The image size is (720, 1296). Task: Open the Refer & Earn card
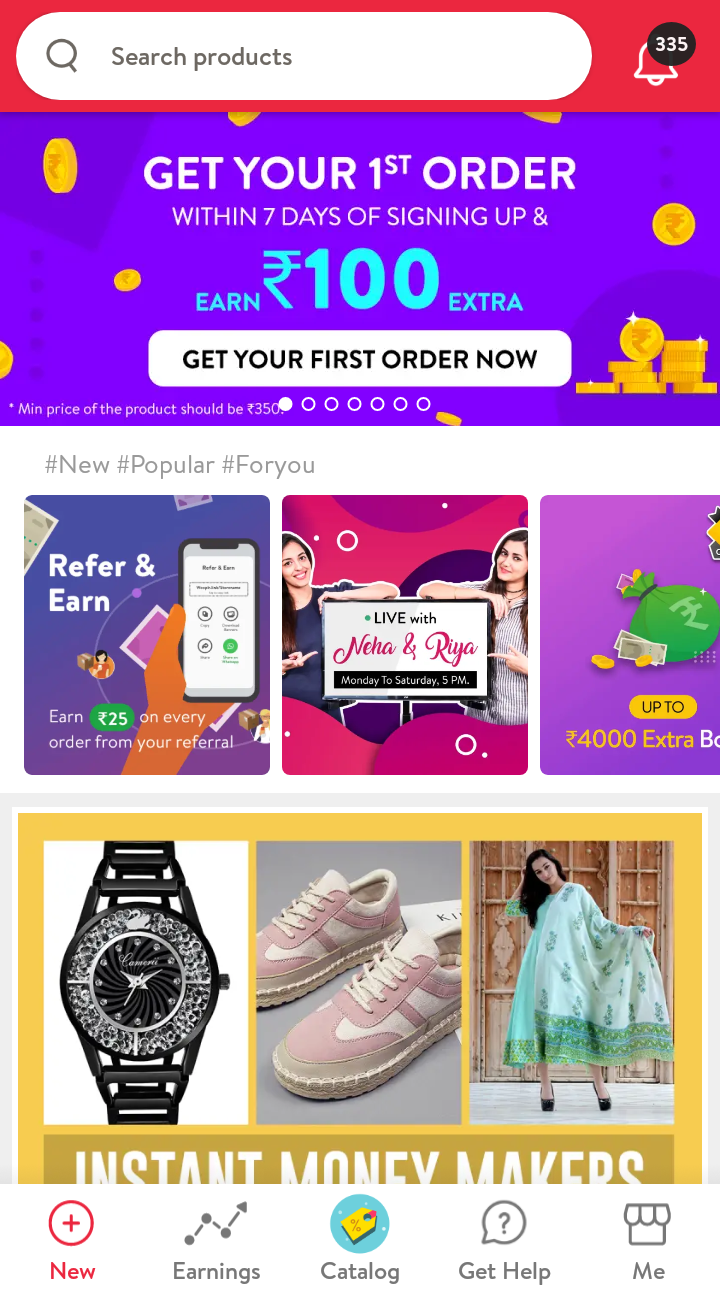147,635
